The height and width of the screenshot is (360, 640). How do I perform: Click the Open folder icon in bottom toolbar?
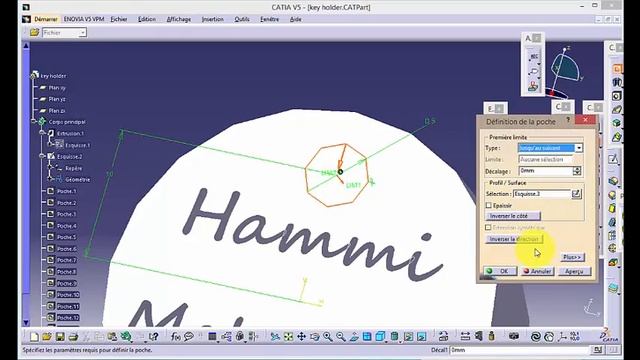pyautogui.click(x=47, y=337)
